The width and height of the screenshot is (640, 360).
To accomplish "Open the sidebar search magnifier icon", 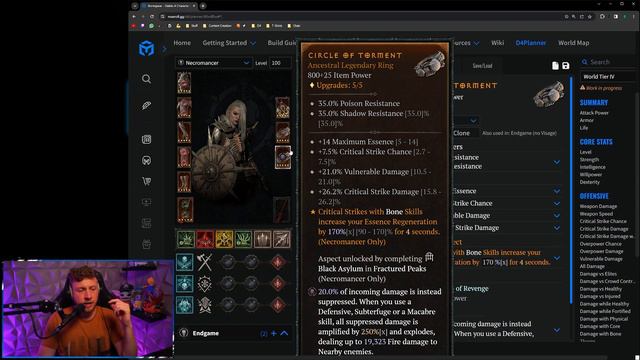I will tap(146, 79).
